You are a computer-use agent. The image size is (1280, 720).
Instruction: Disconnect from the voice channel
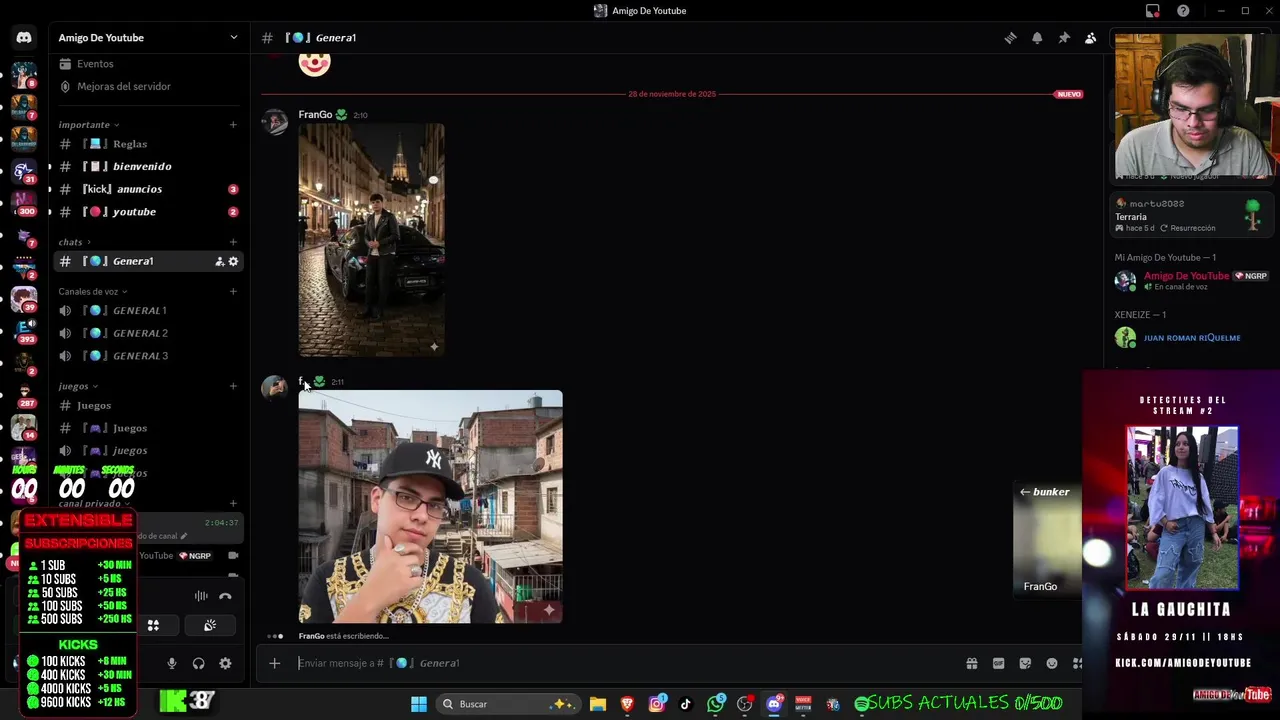tap(226, 596)
